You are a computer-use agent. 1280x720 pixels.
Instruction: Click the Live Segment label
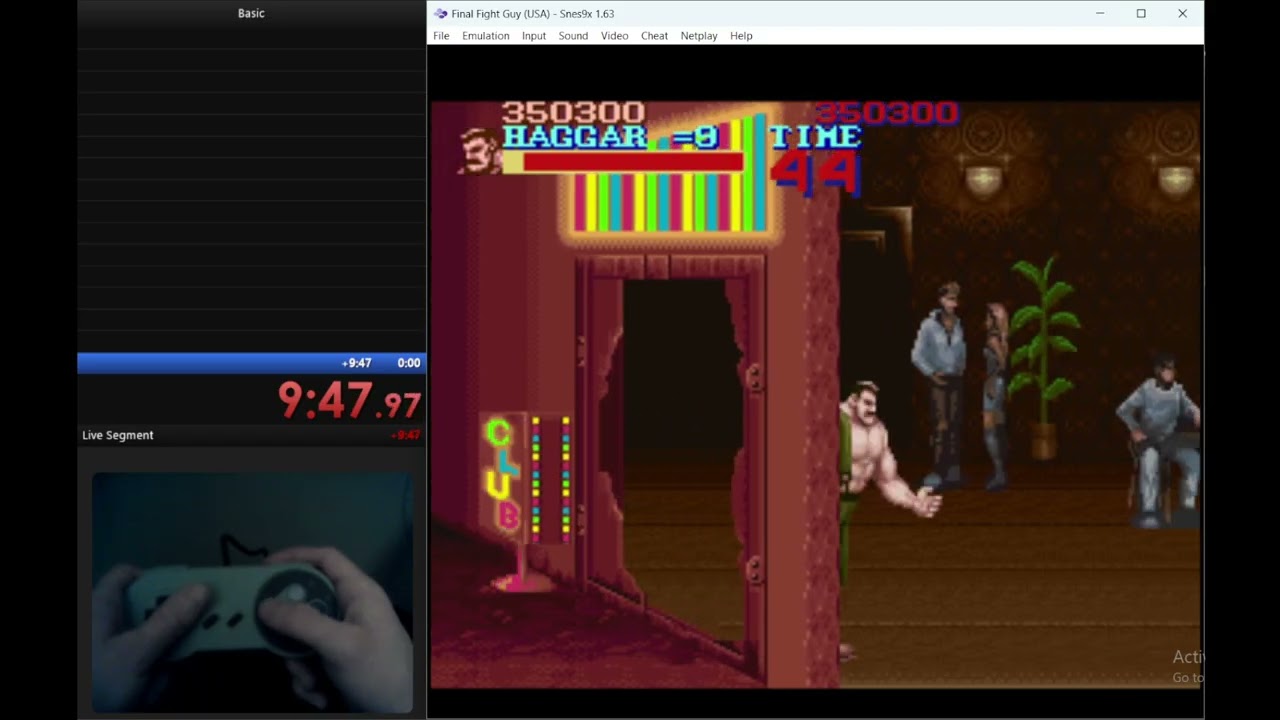pos(118,435)
